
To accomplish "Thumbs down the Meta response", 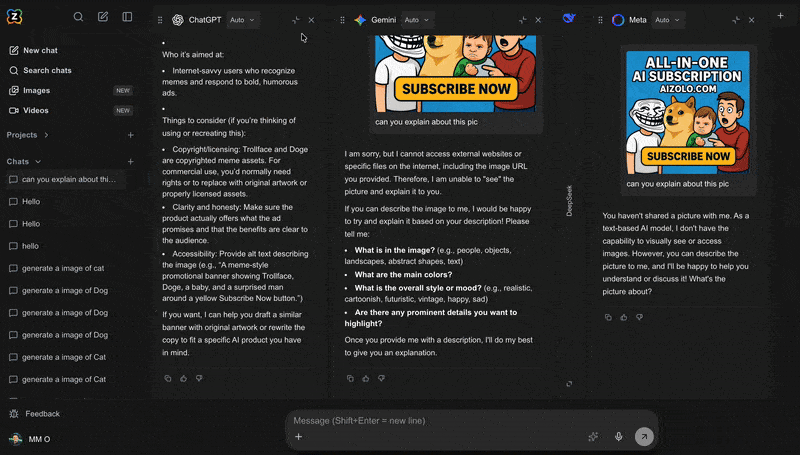I will tap(640, 317).
